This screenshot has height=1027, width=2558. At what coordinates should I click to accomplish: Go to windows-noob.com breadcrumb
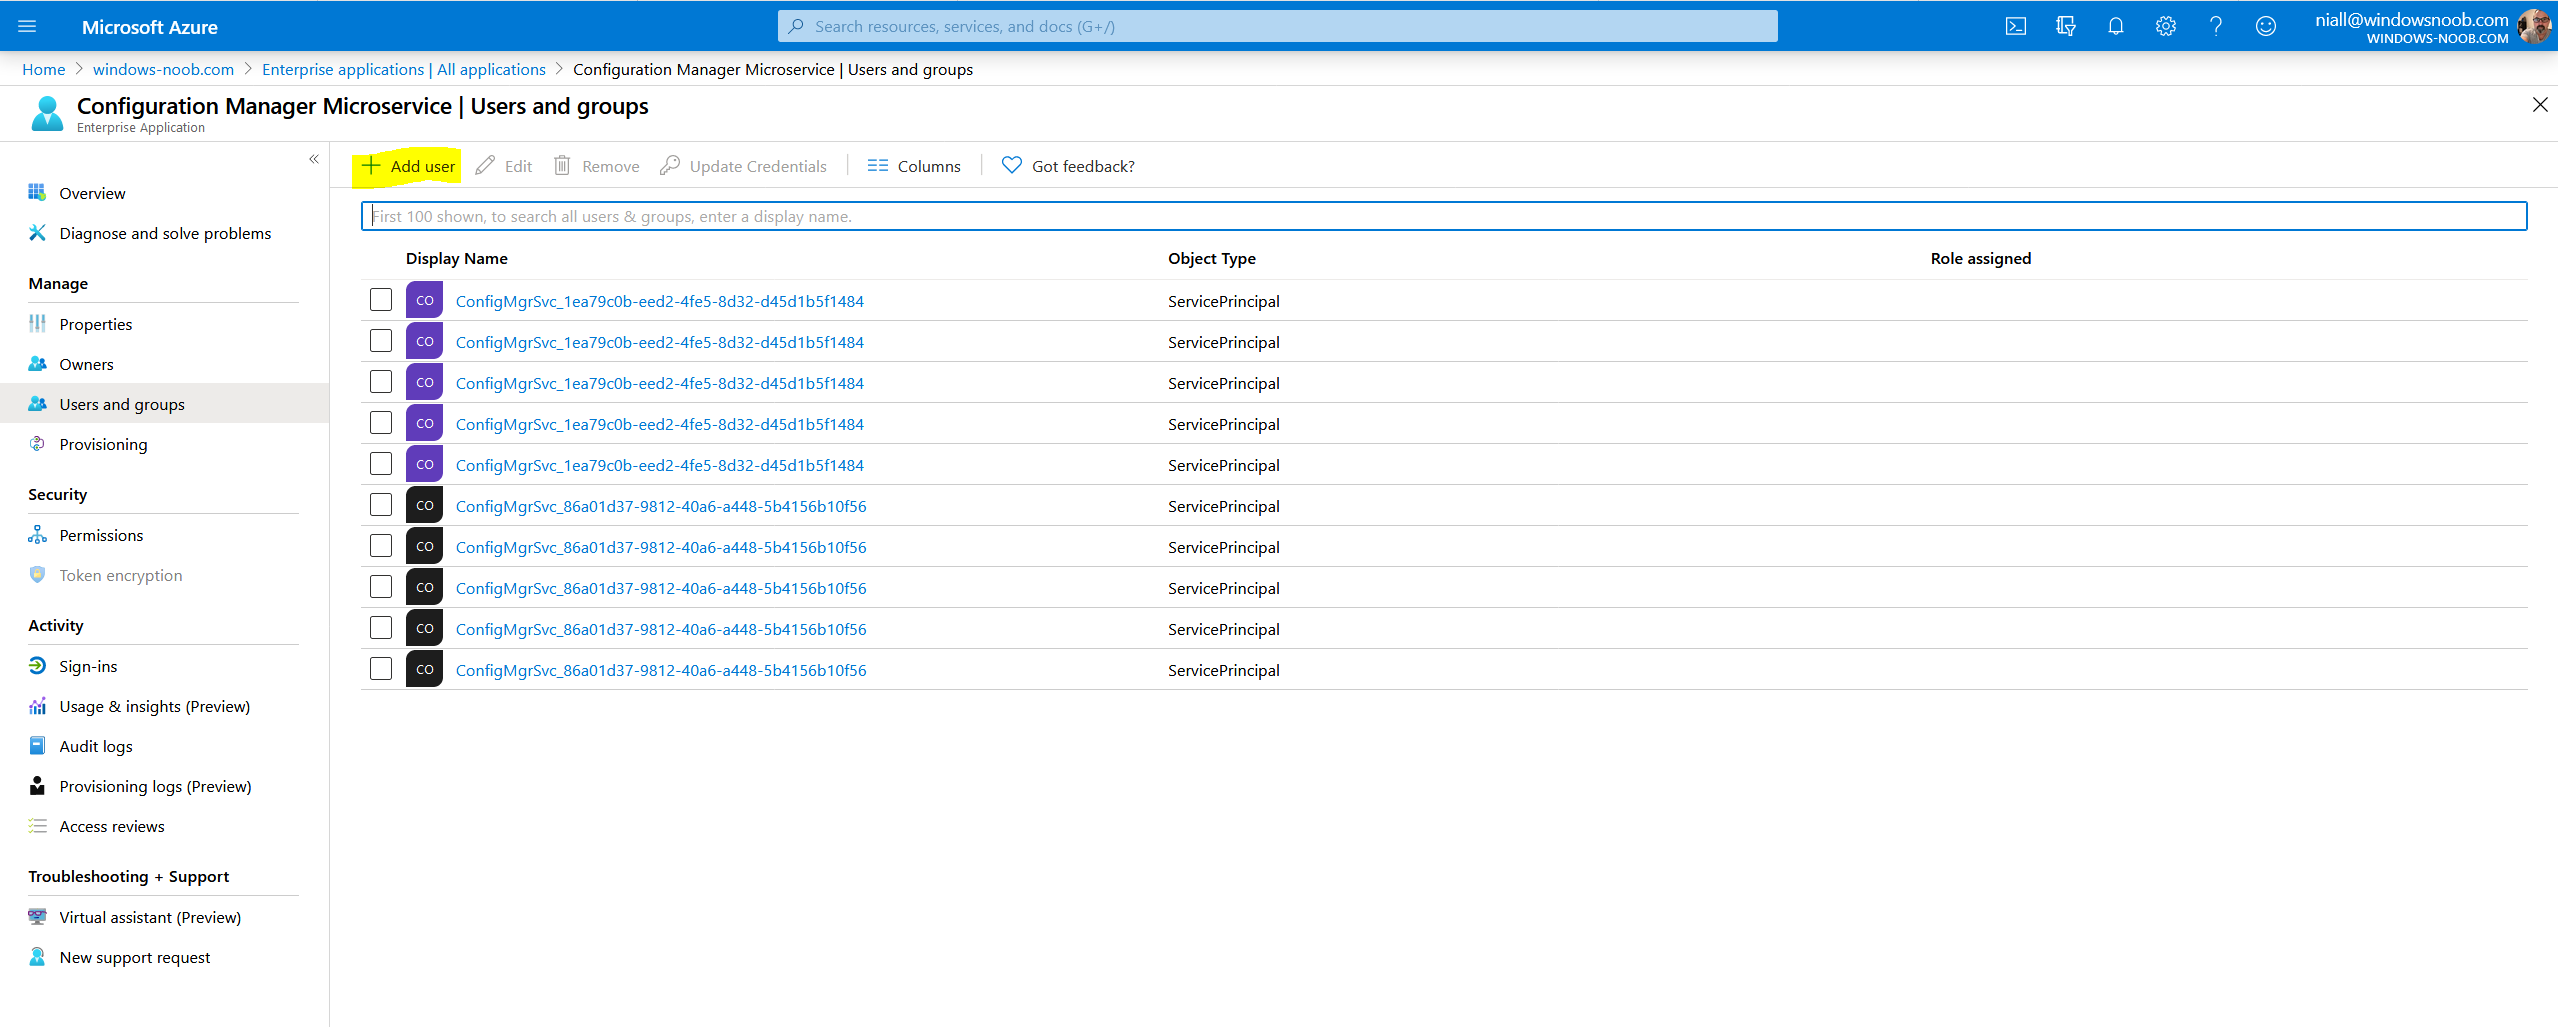click(163, 69)
